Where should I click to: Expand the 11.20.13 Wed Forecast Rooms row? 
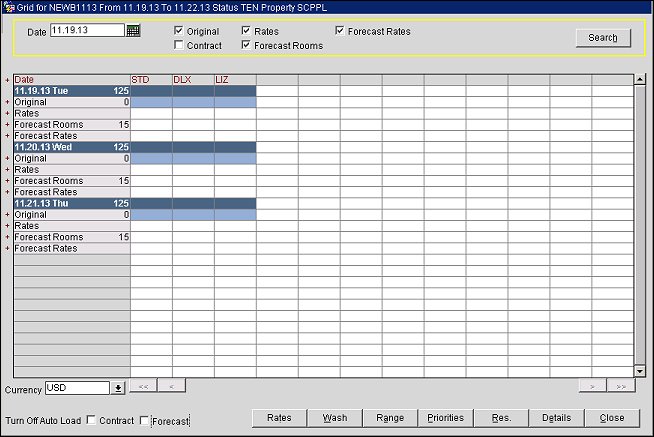[8, 181]
